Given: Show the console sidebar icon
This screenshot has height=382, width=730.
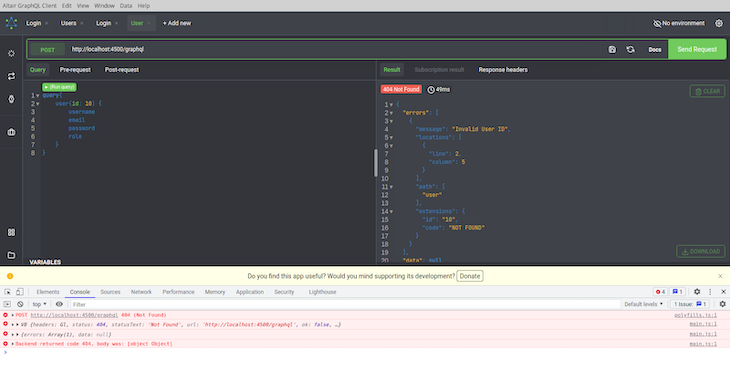Looking at the screenshot, I should coord(7,304).
